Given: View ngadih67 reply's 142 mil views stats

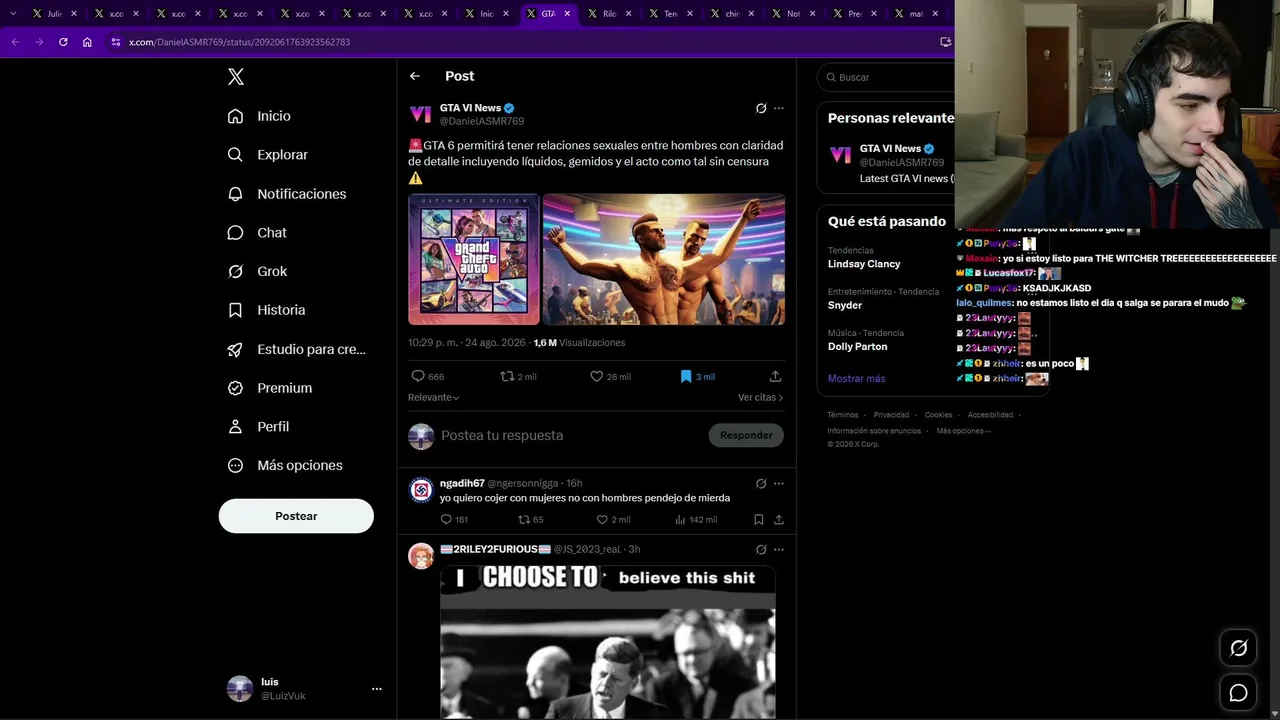Looking at the screenshot, I should (696, 519).
